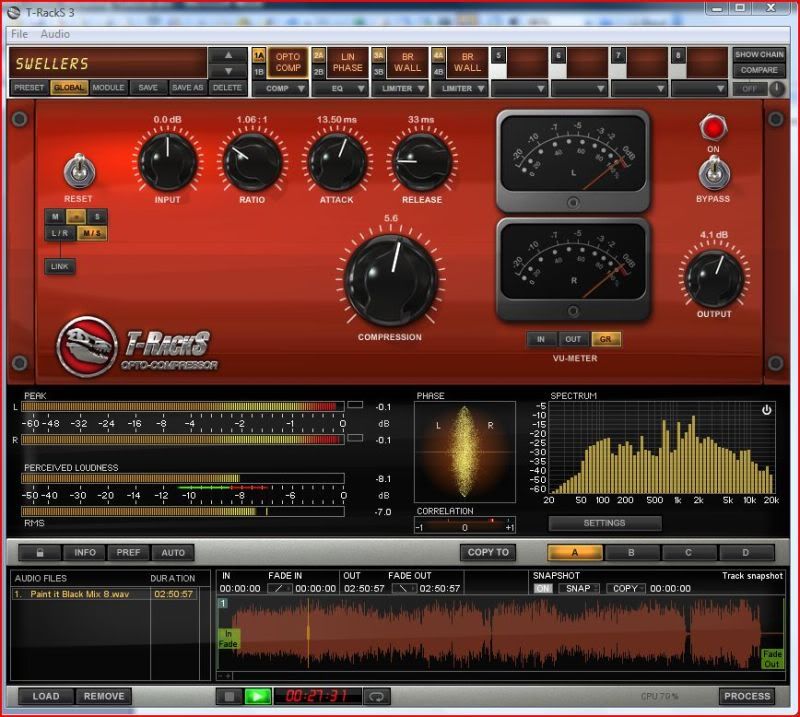Click the slot 6 number button

558,55
